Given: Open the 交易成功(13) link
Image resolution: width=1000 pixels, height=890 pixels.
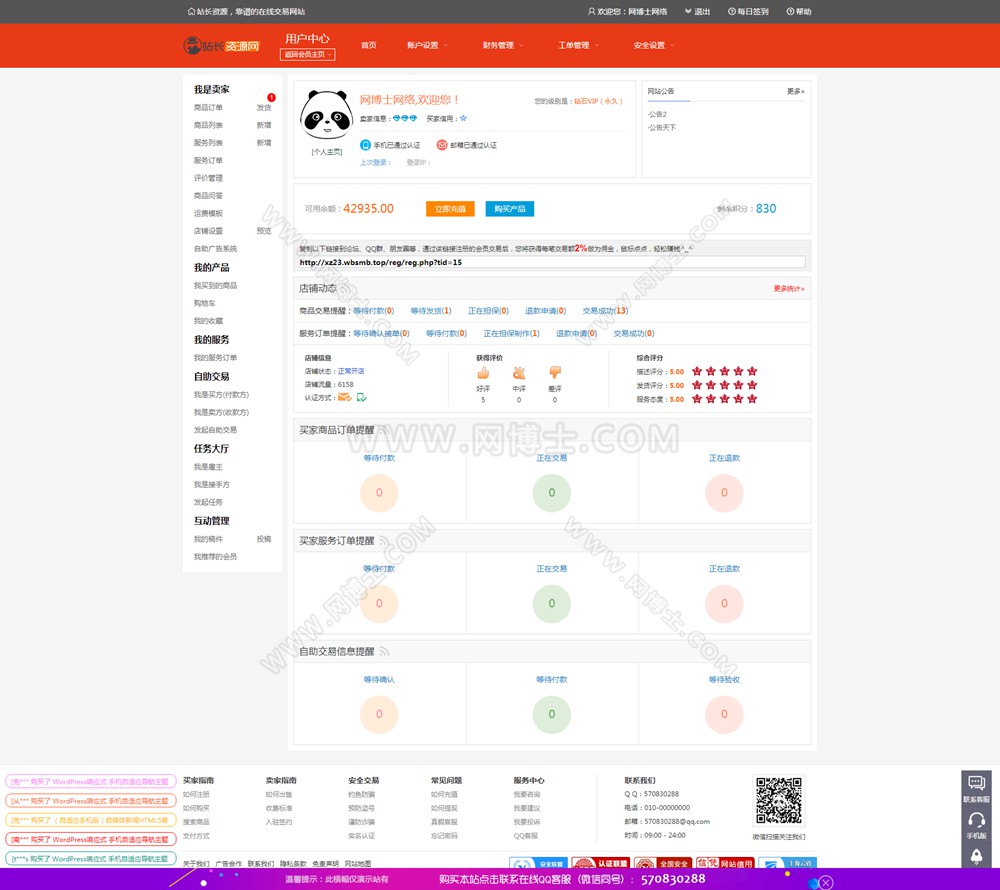Looking at the screenshot, I should pyautogui.click(x=605, y=311).
